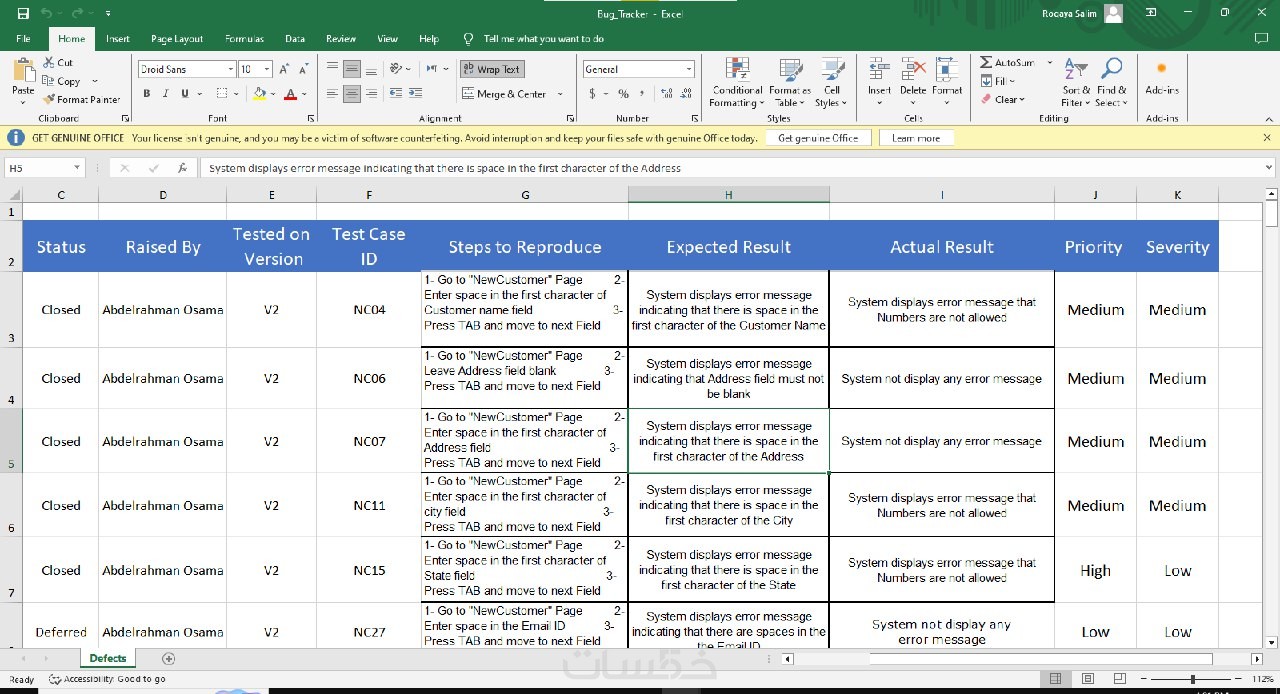
Task: Expand the Merge & Center dropdown arrow
Action: click(x=559, y=94)
